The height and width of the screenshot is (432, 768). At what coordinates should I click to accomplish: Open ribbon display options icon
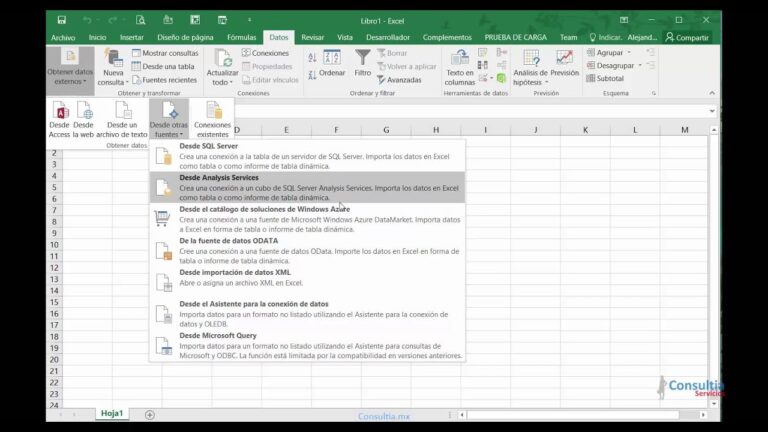[x=624, y=20]
